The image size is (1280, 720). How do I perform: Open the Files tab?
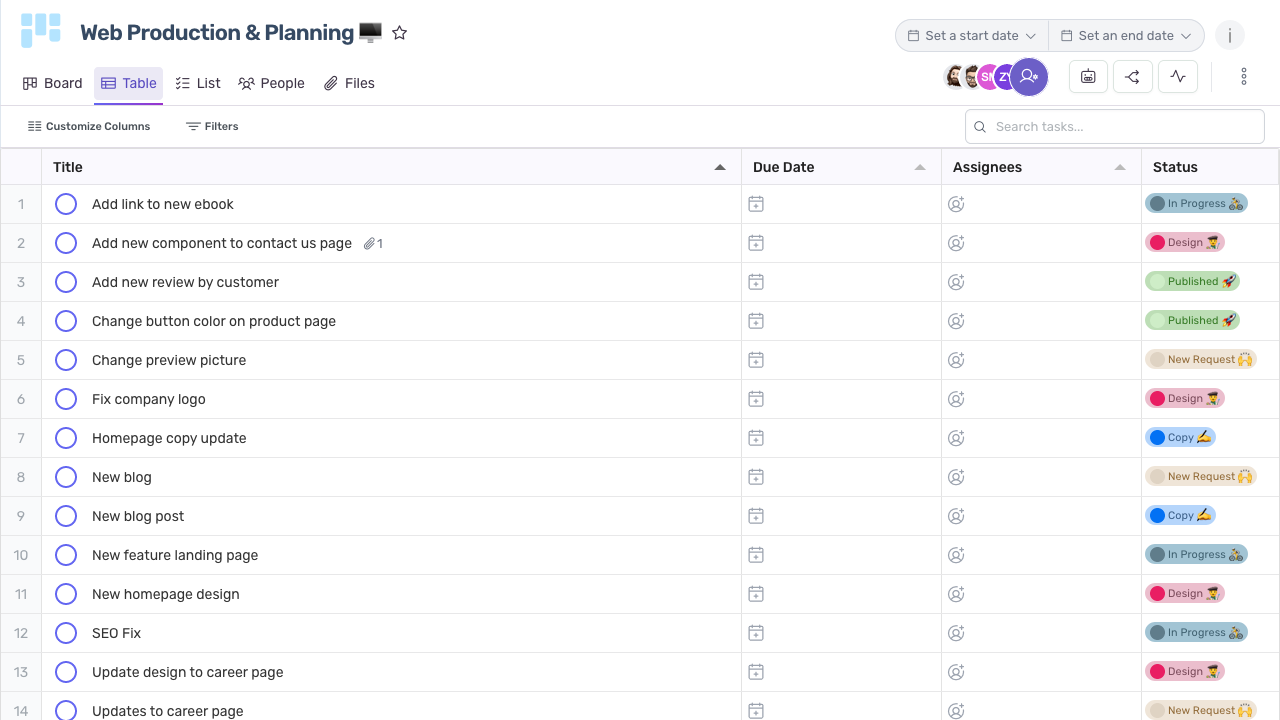point(349,83)
